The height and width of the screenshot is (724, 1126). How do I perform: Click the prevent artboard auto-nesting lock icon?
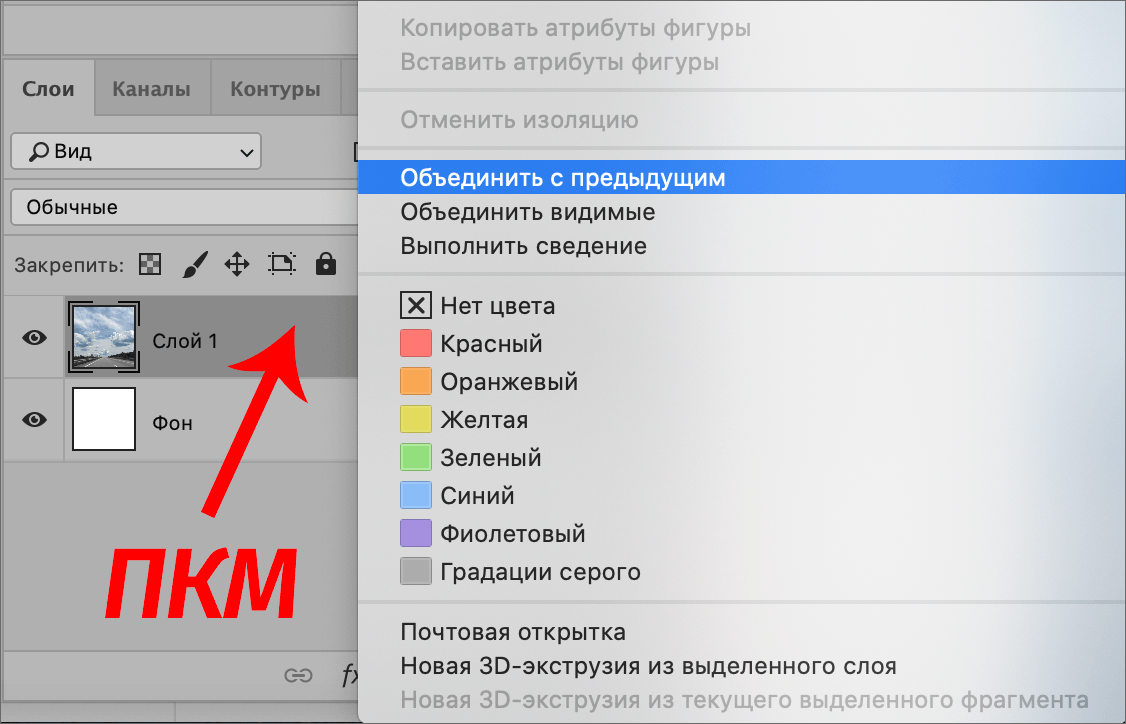pyautogui.click(x=281, y=263)
